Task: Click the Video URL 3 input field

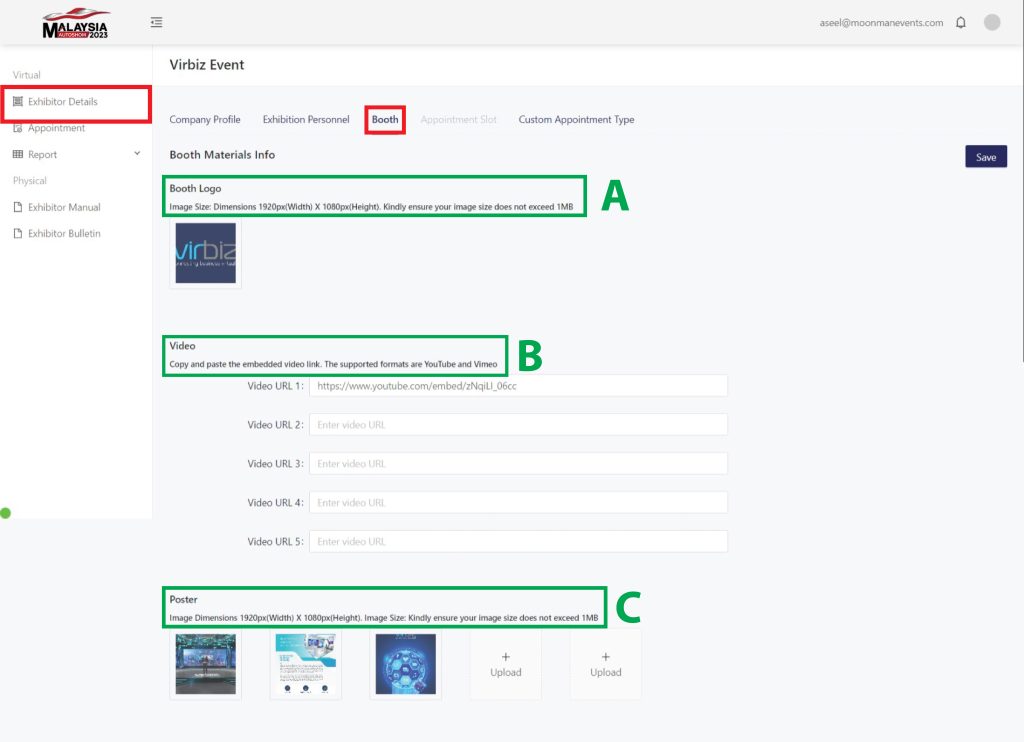Action: [518, 464]
